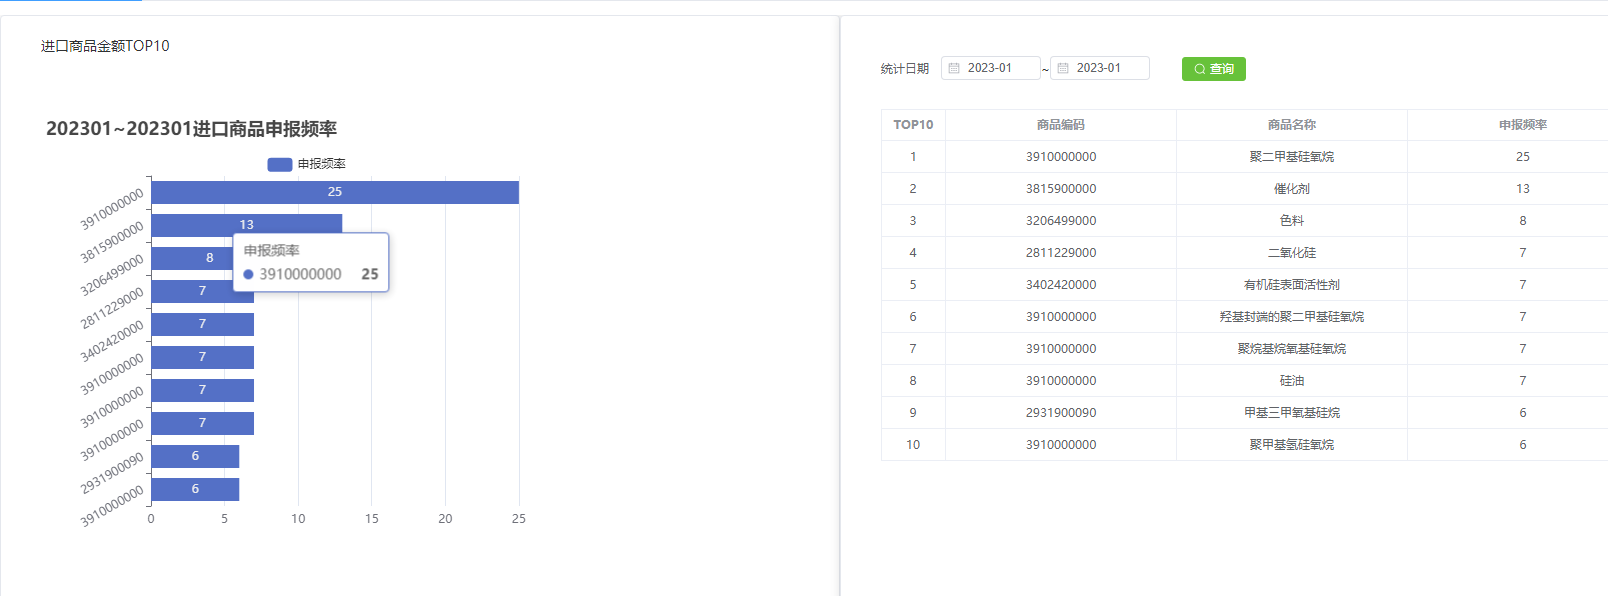Click the 商品编码 column header

1061,125
